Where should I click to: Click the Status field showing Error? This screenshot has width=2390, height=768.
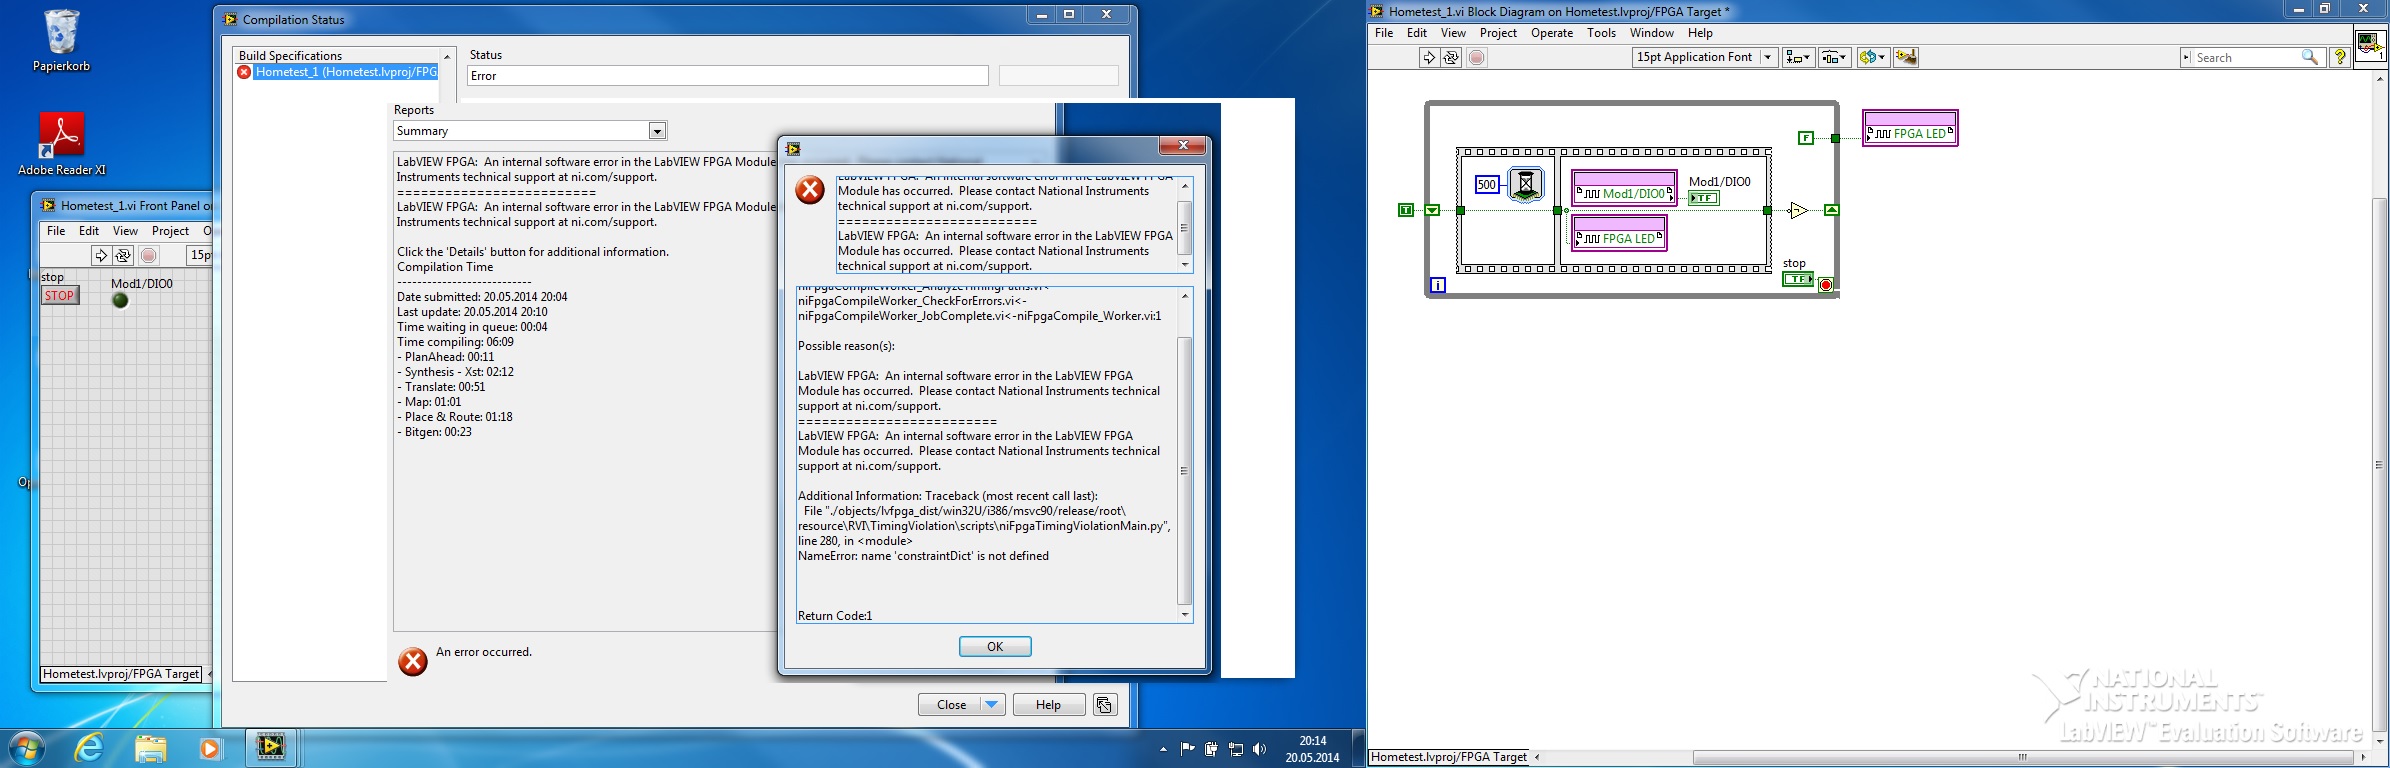tap(727, 76)
